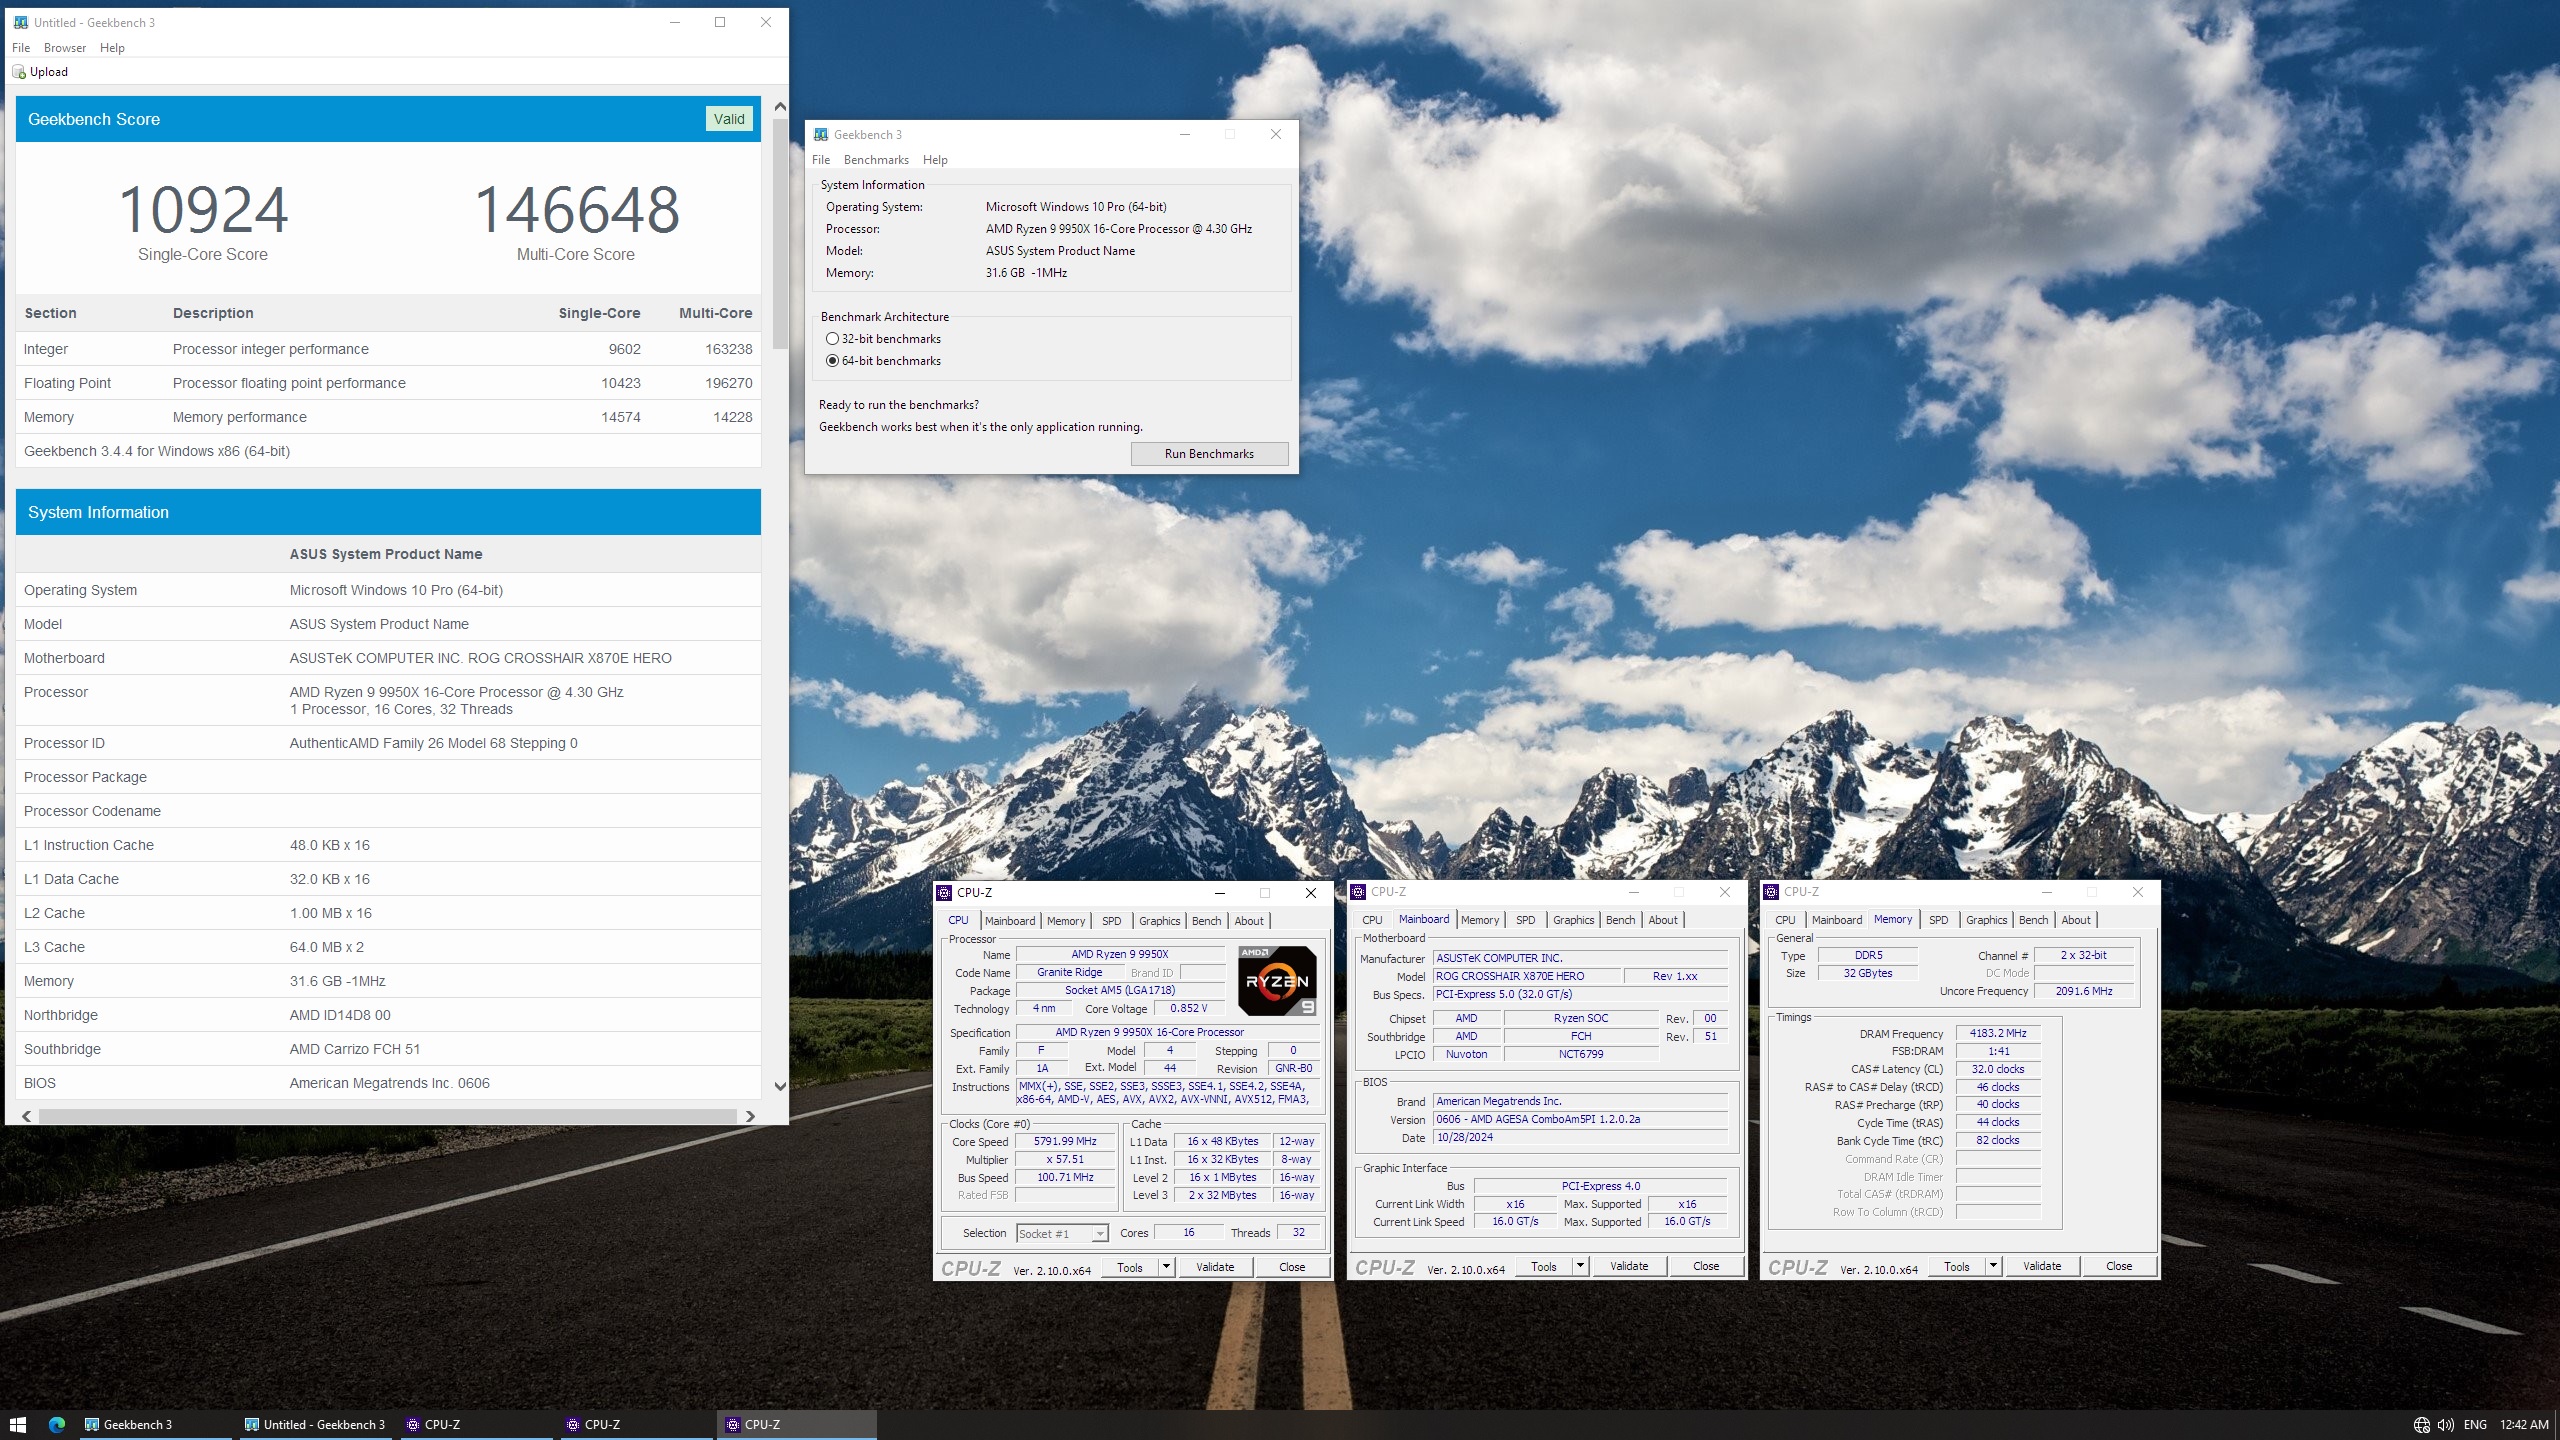The width and height of the screenshot is (2560, 1440).
Task: Open Tools dropdown arrow in Mainboard window
Action: (1579, 1266)
